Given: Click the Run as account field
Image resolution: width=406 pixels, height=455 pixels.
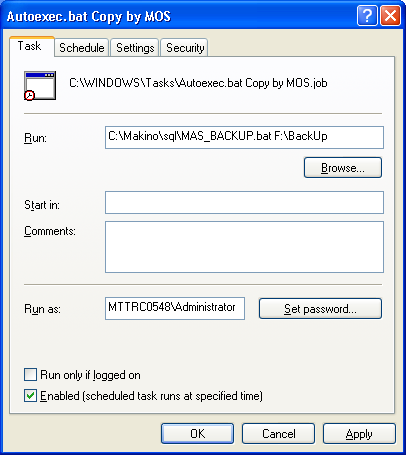Looking at the screenshot, I should point(175,308).
